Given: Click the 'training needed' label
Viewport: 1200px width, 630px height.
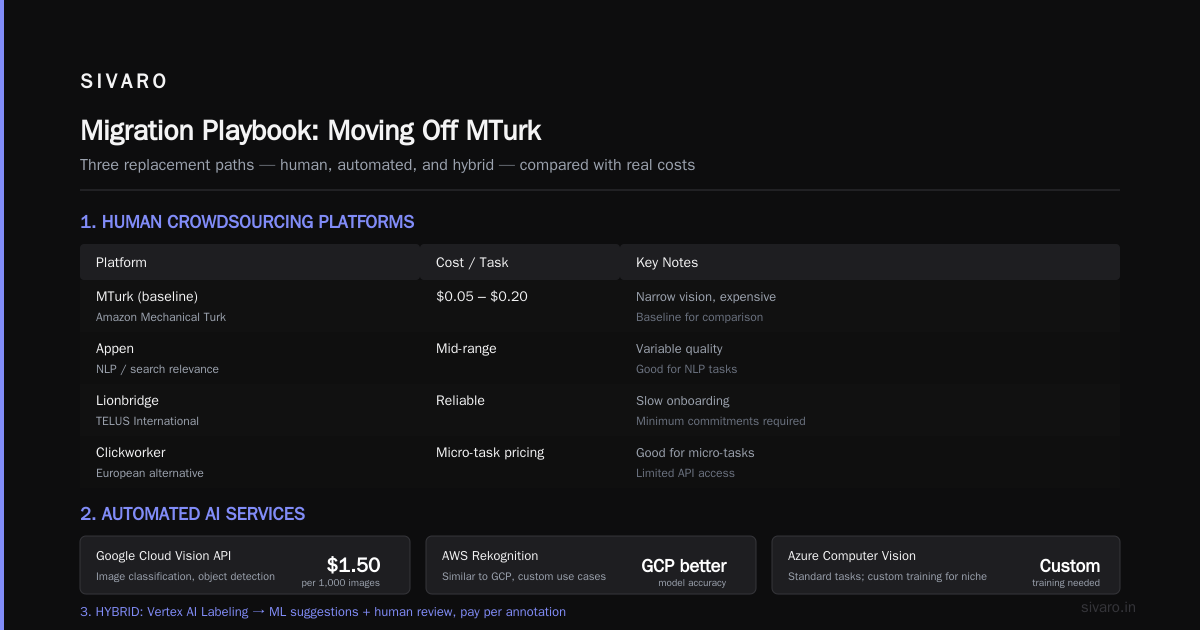Looking at the screenshot, I should coord(1066,583).
